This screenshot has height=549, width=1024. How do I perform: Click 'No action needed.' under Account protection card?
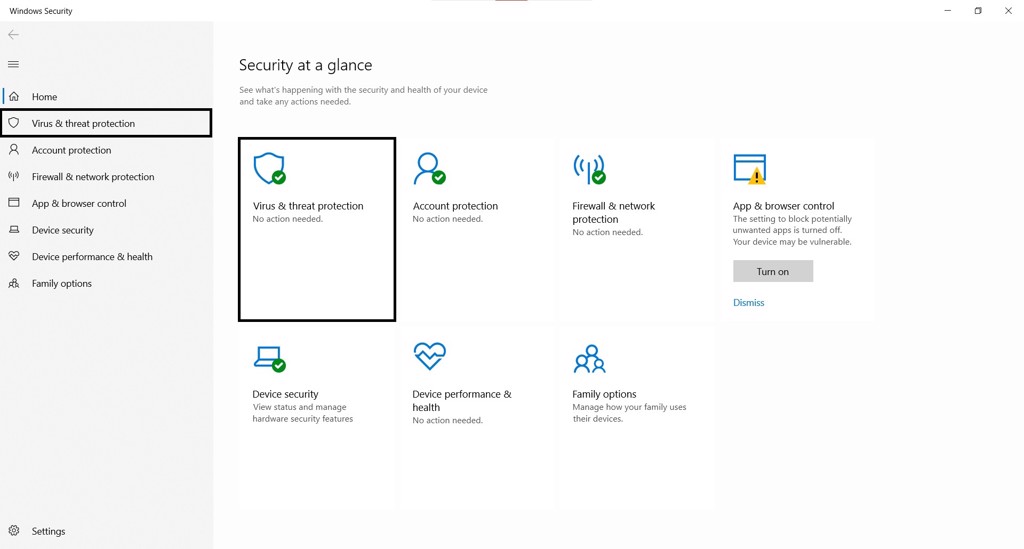[x=447, y=219]
